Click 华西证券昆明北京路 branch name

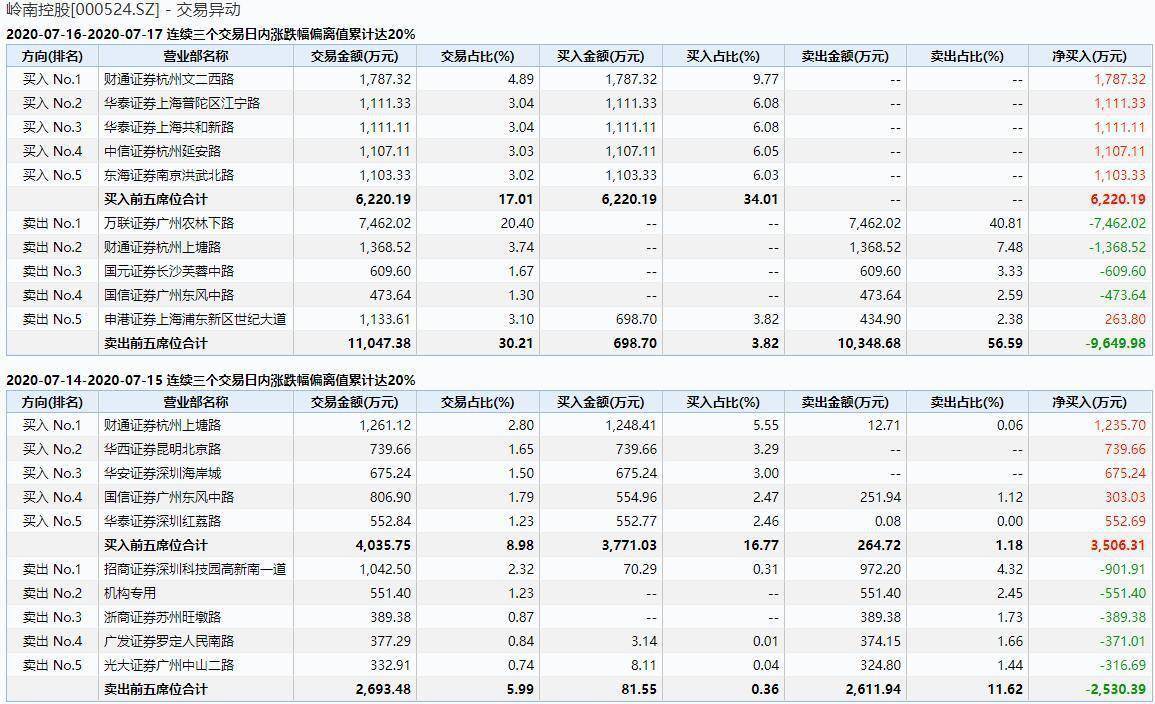point(162,449)
